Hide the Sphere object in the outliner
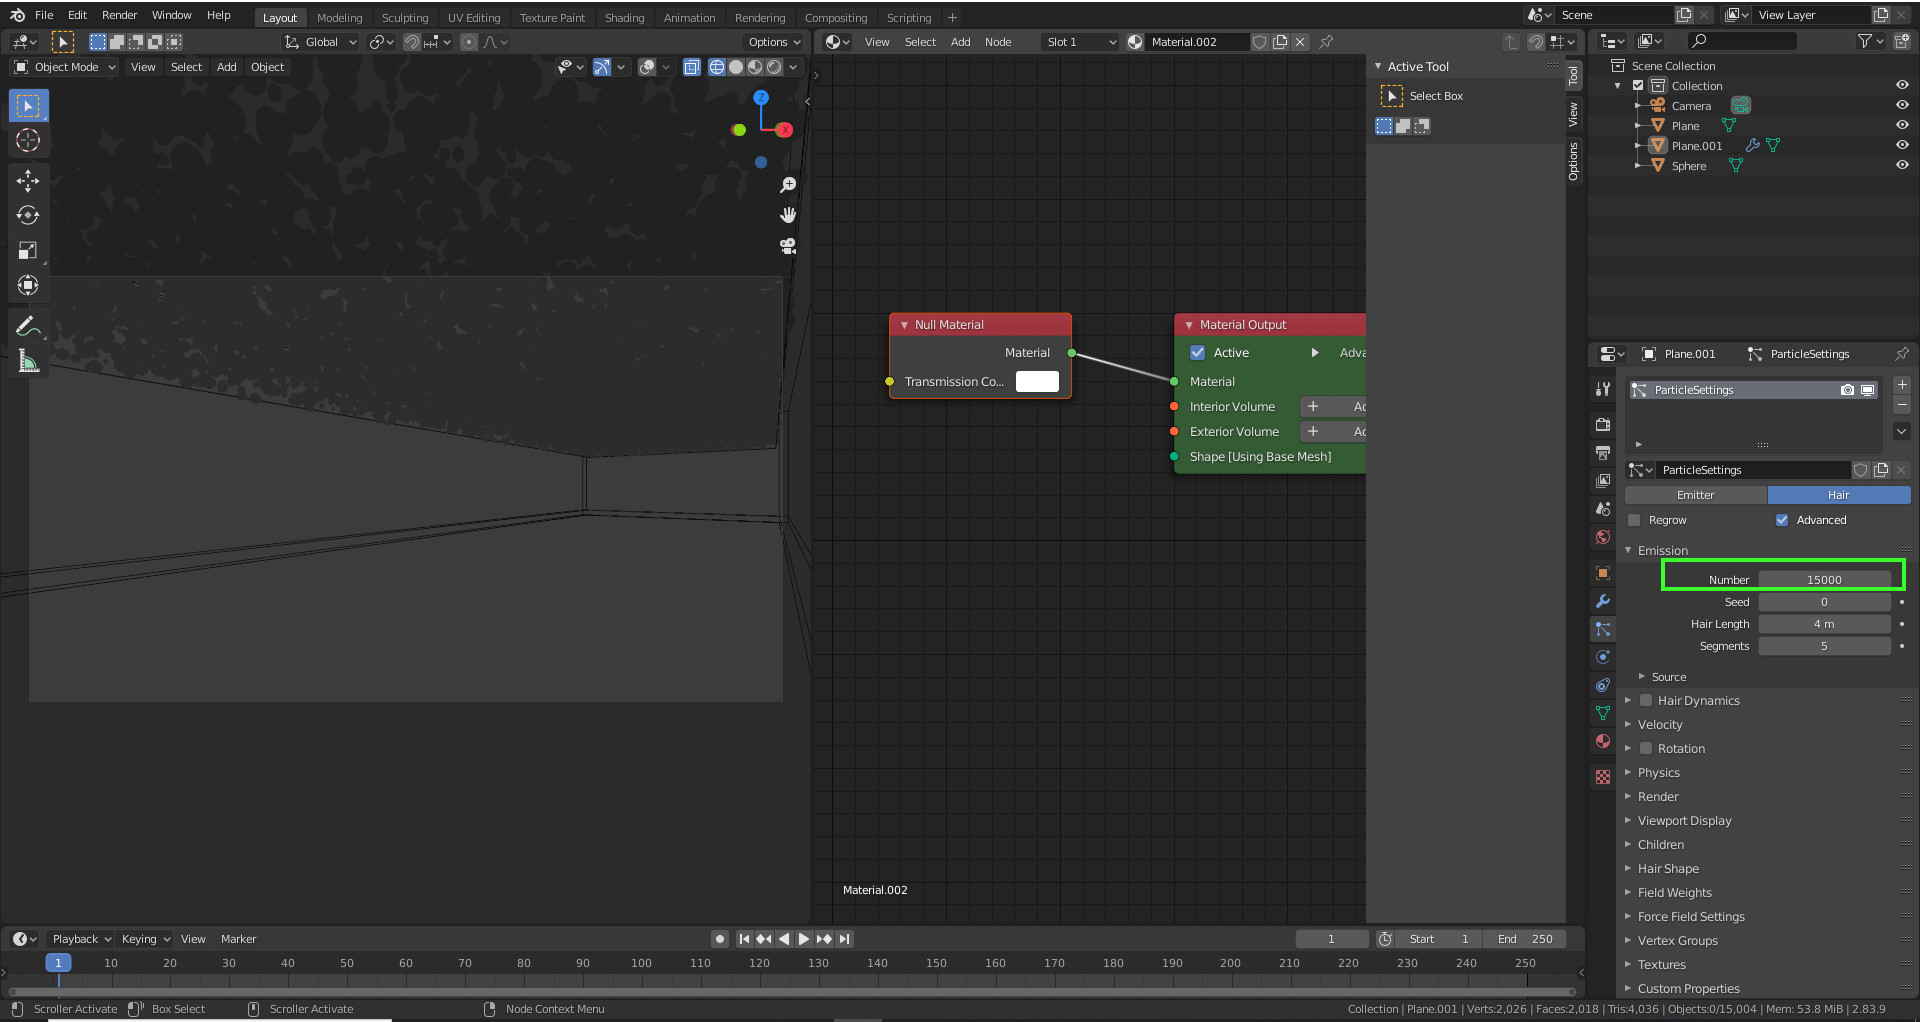This screenshot has width=1920, height=1022. point(1902,165)
